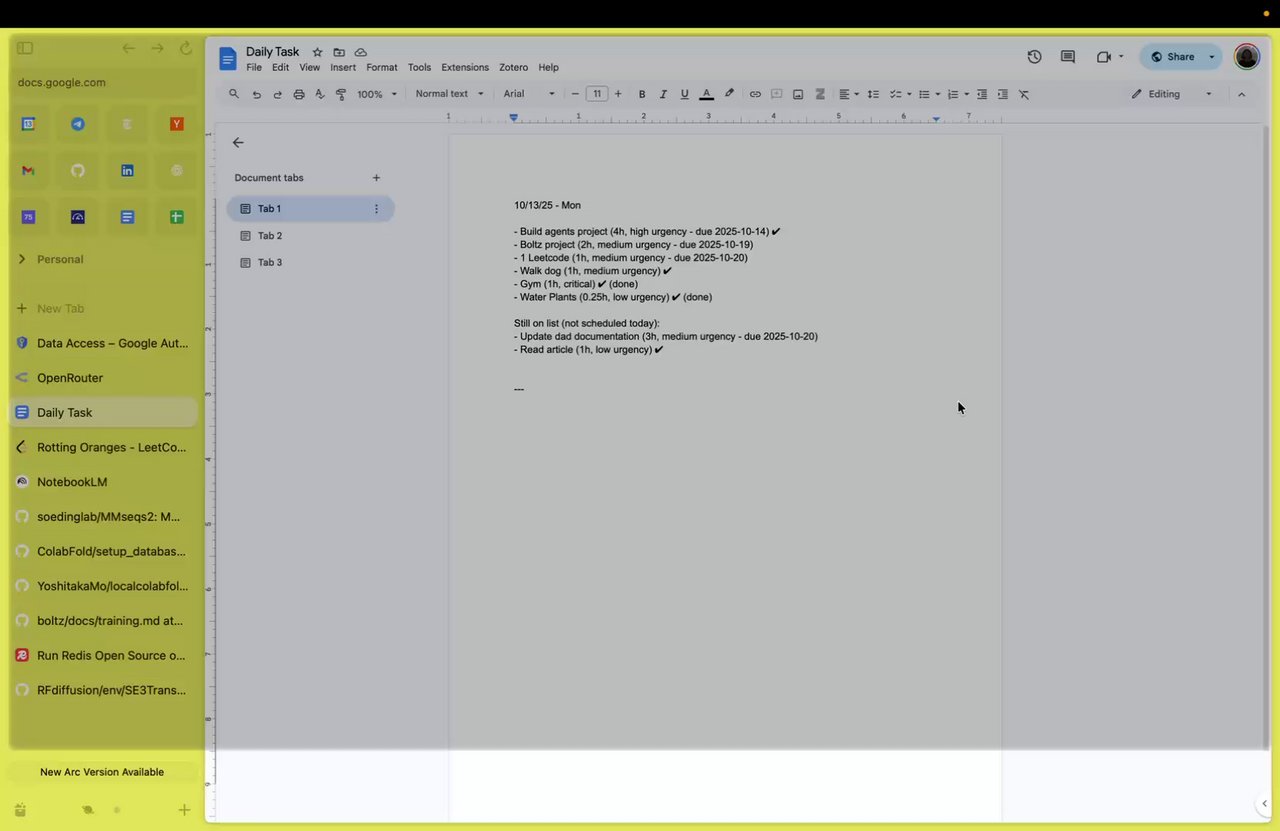1280x831 pixels.
Task: Close the document tabs panel back arrow
Action: [238, 143]
